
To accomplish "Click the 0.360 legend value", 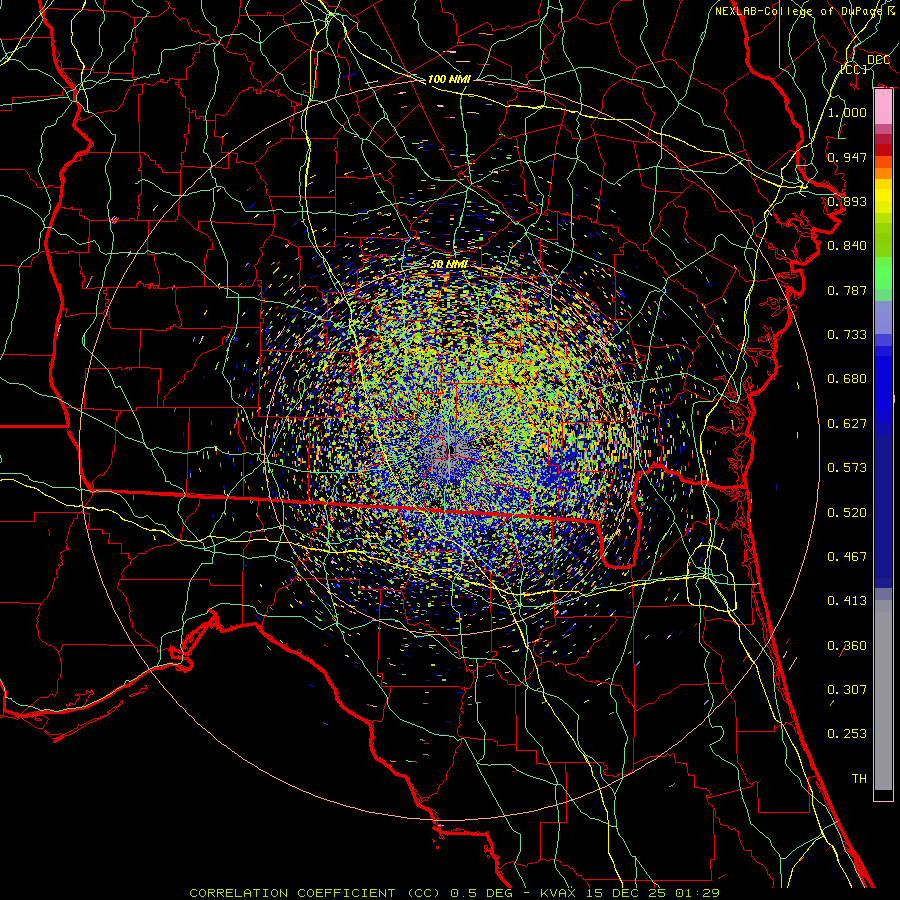I will [847, 646].
